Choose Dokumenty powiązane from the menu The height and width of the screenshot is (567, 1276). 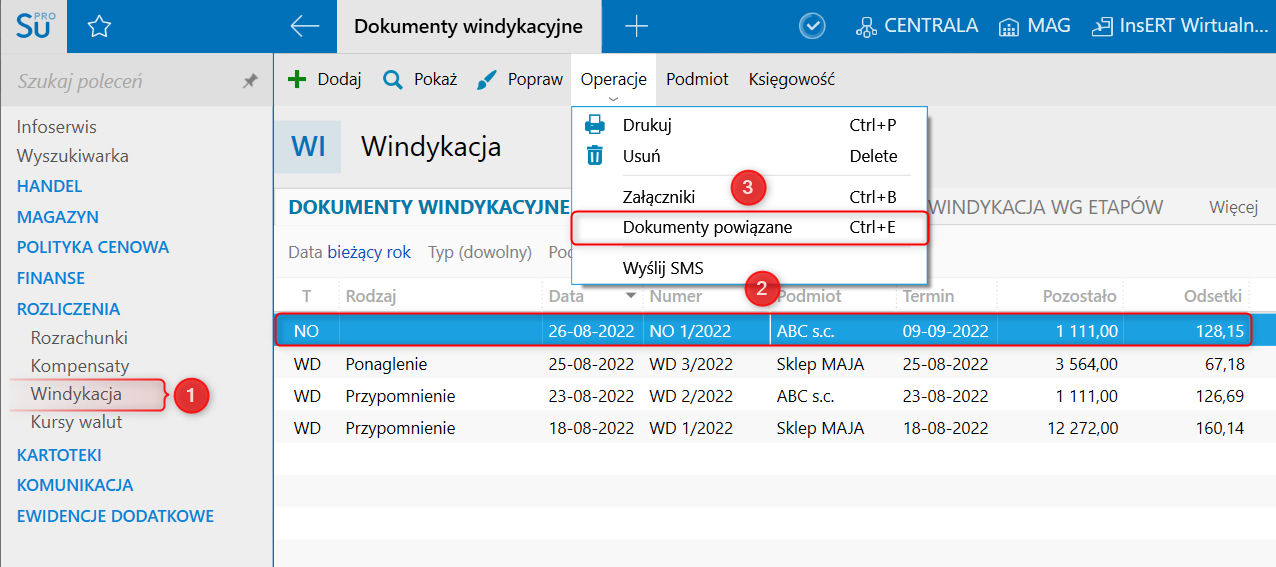pos(750,227)
